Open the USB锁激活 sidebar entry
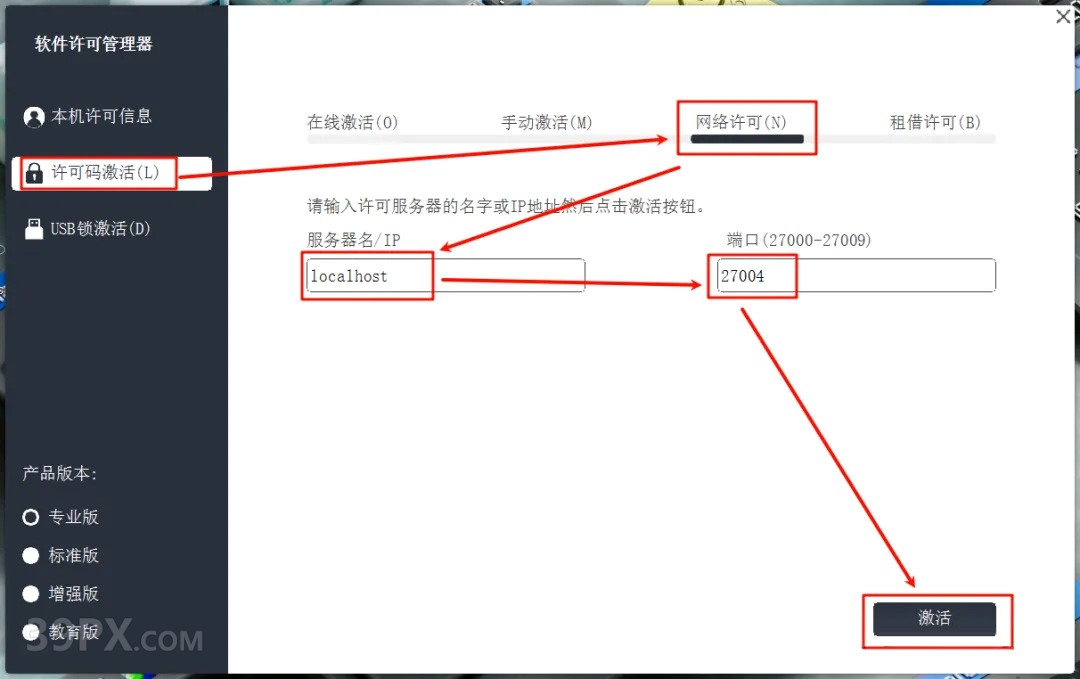The image size is (1080, 679). coord(99,228)
